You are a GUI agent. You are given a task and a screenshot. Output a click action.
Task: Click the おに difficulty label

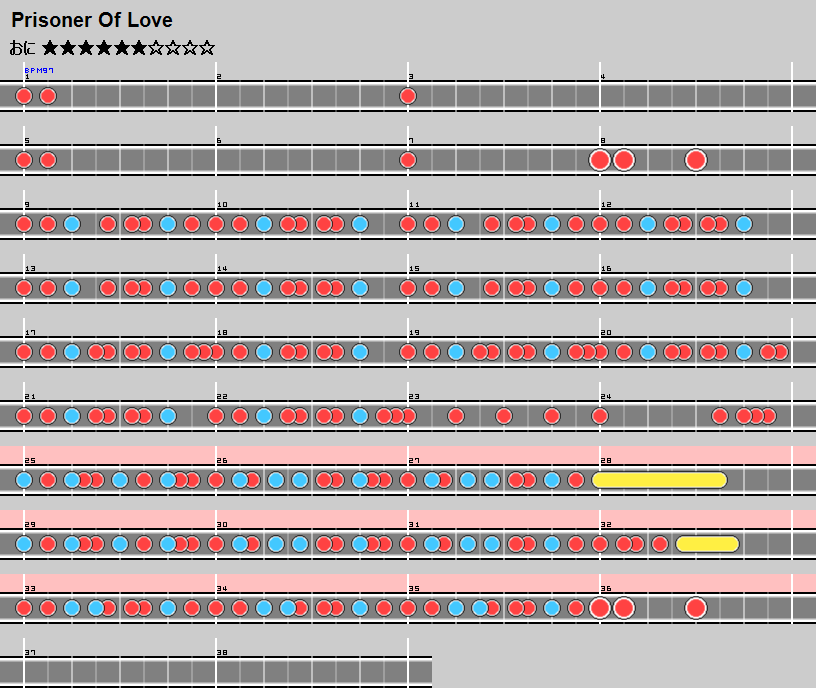(23, 47)
